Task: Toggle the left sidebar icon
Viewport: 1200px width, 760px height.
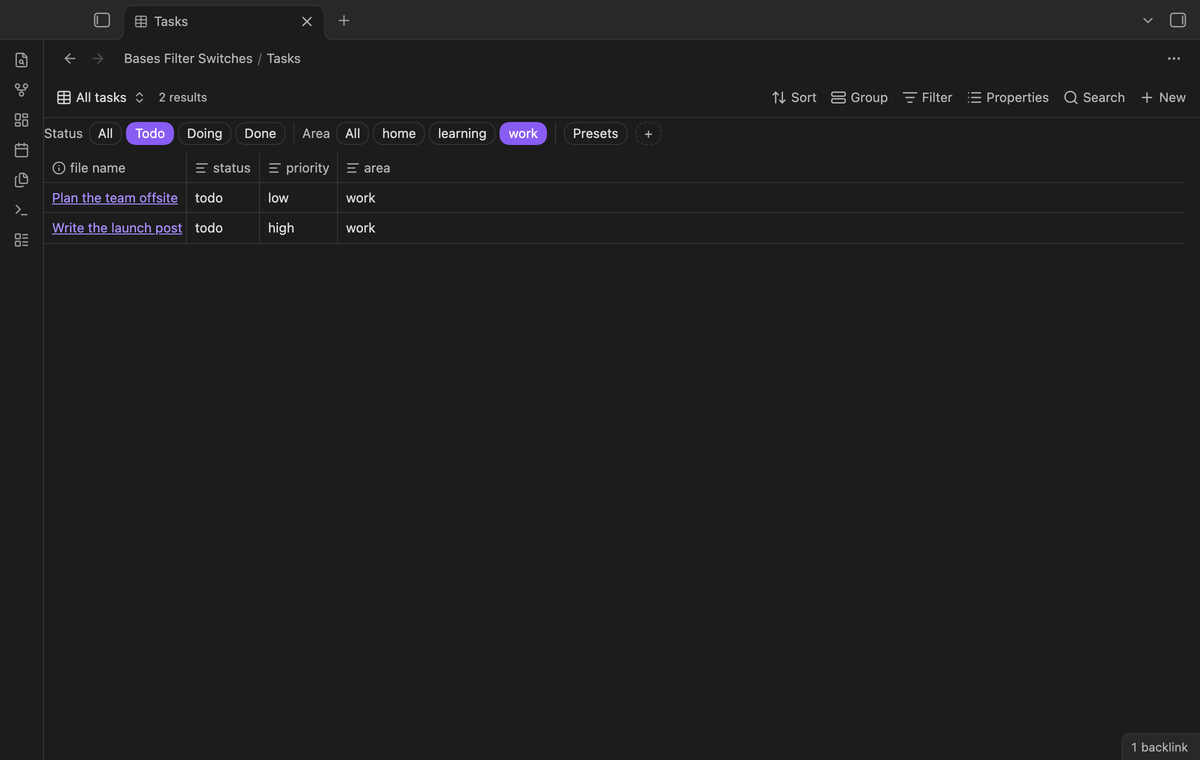Action: tap(101, 20)
